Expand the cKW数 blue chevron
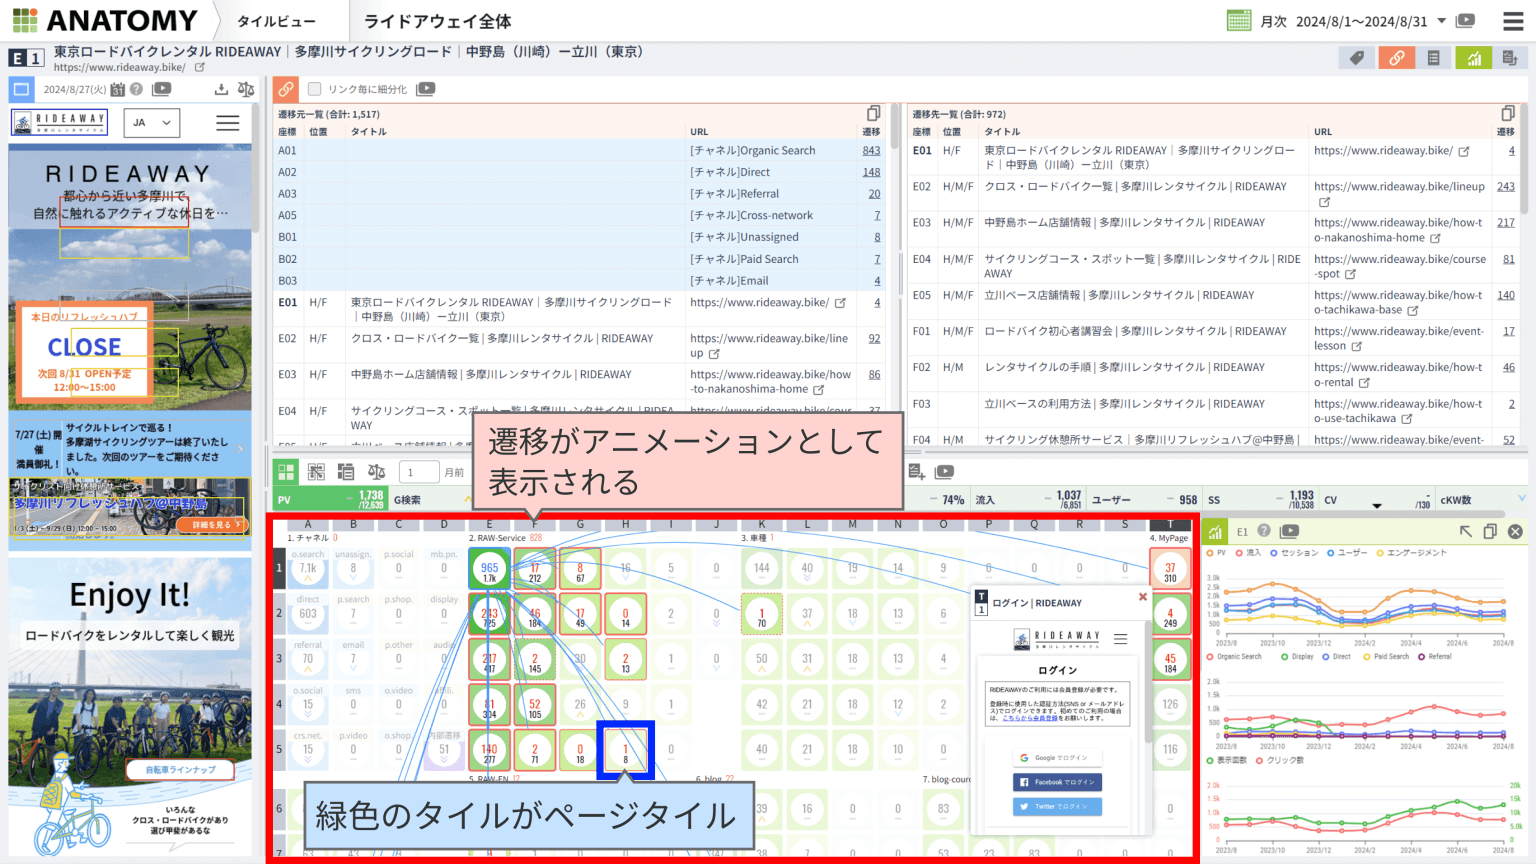The width and height of the screenshot is (1536, 864). click(x=1522, y=497)
